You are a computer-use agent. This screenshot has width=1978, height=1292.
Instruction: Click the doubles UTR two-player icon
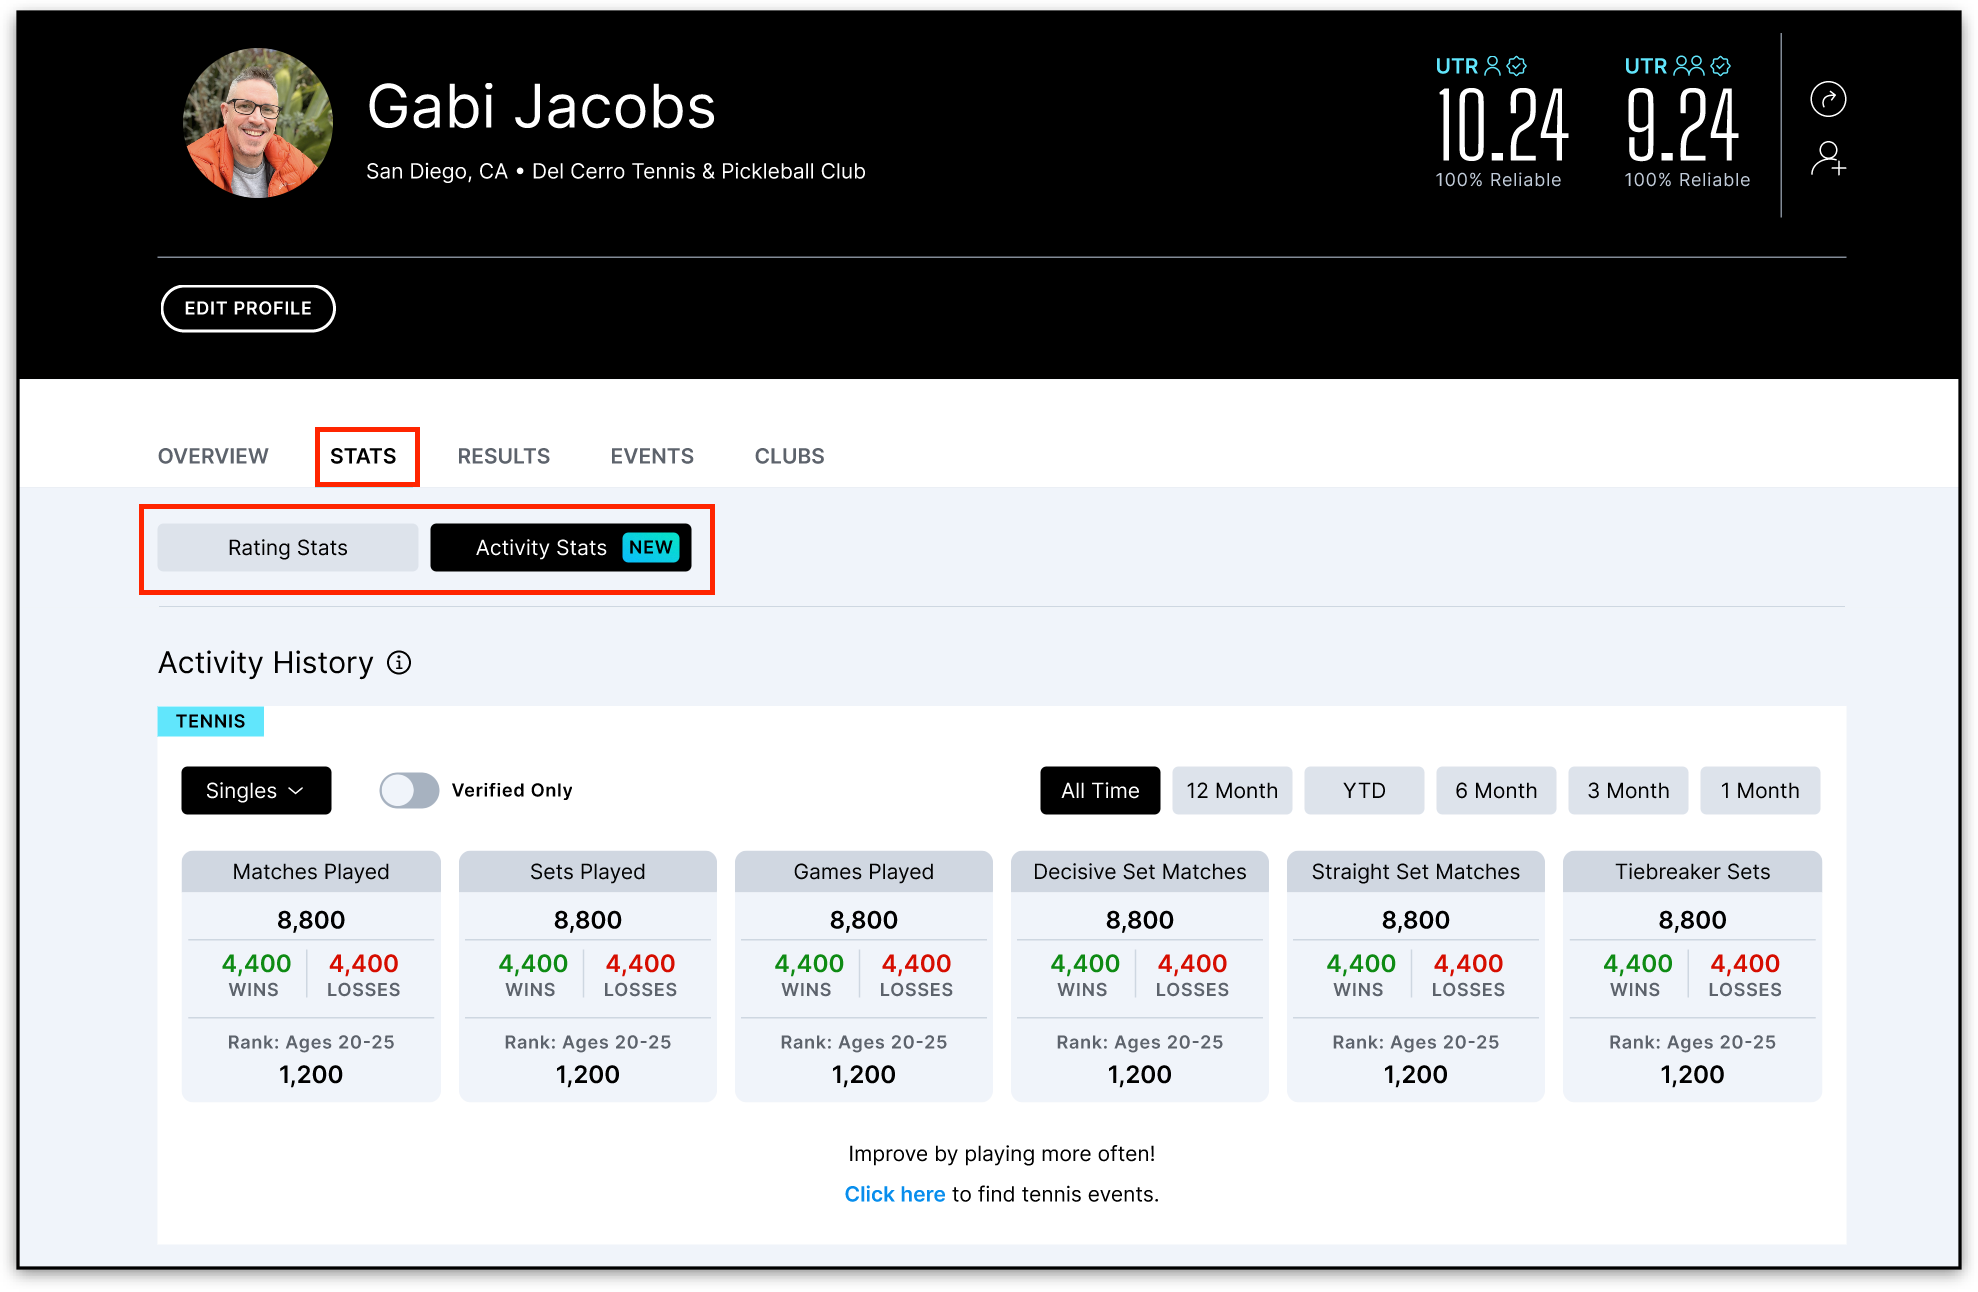pos(1688,66)
